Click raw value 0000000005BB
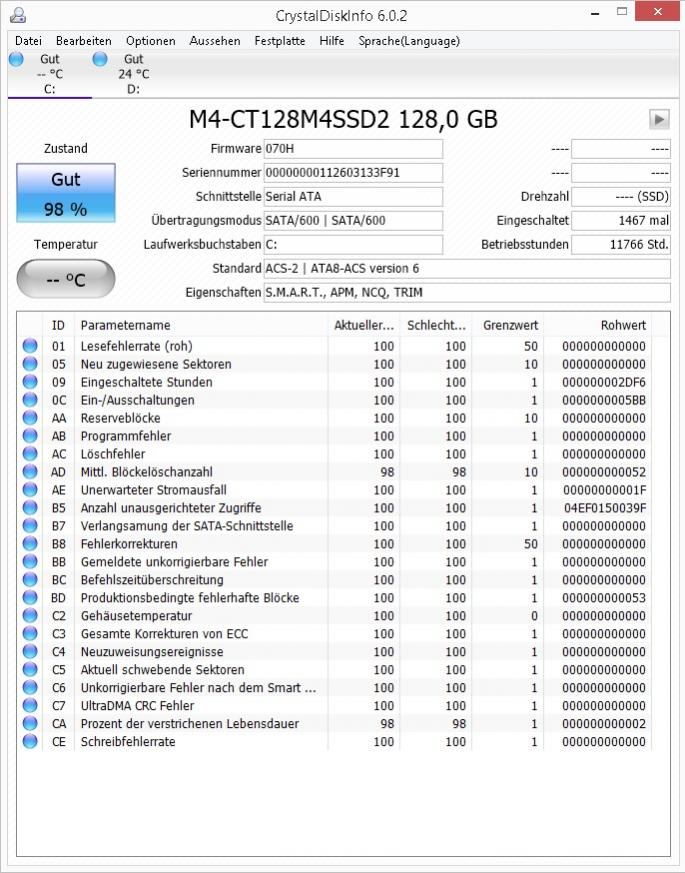Viewport: 685px width, 873px height. (x=604, y=400)
